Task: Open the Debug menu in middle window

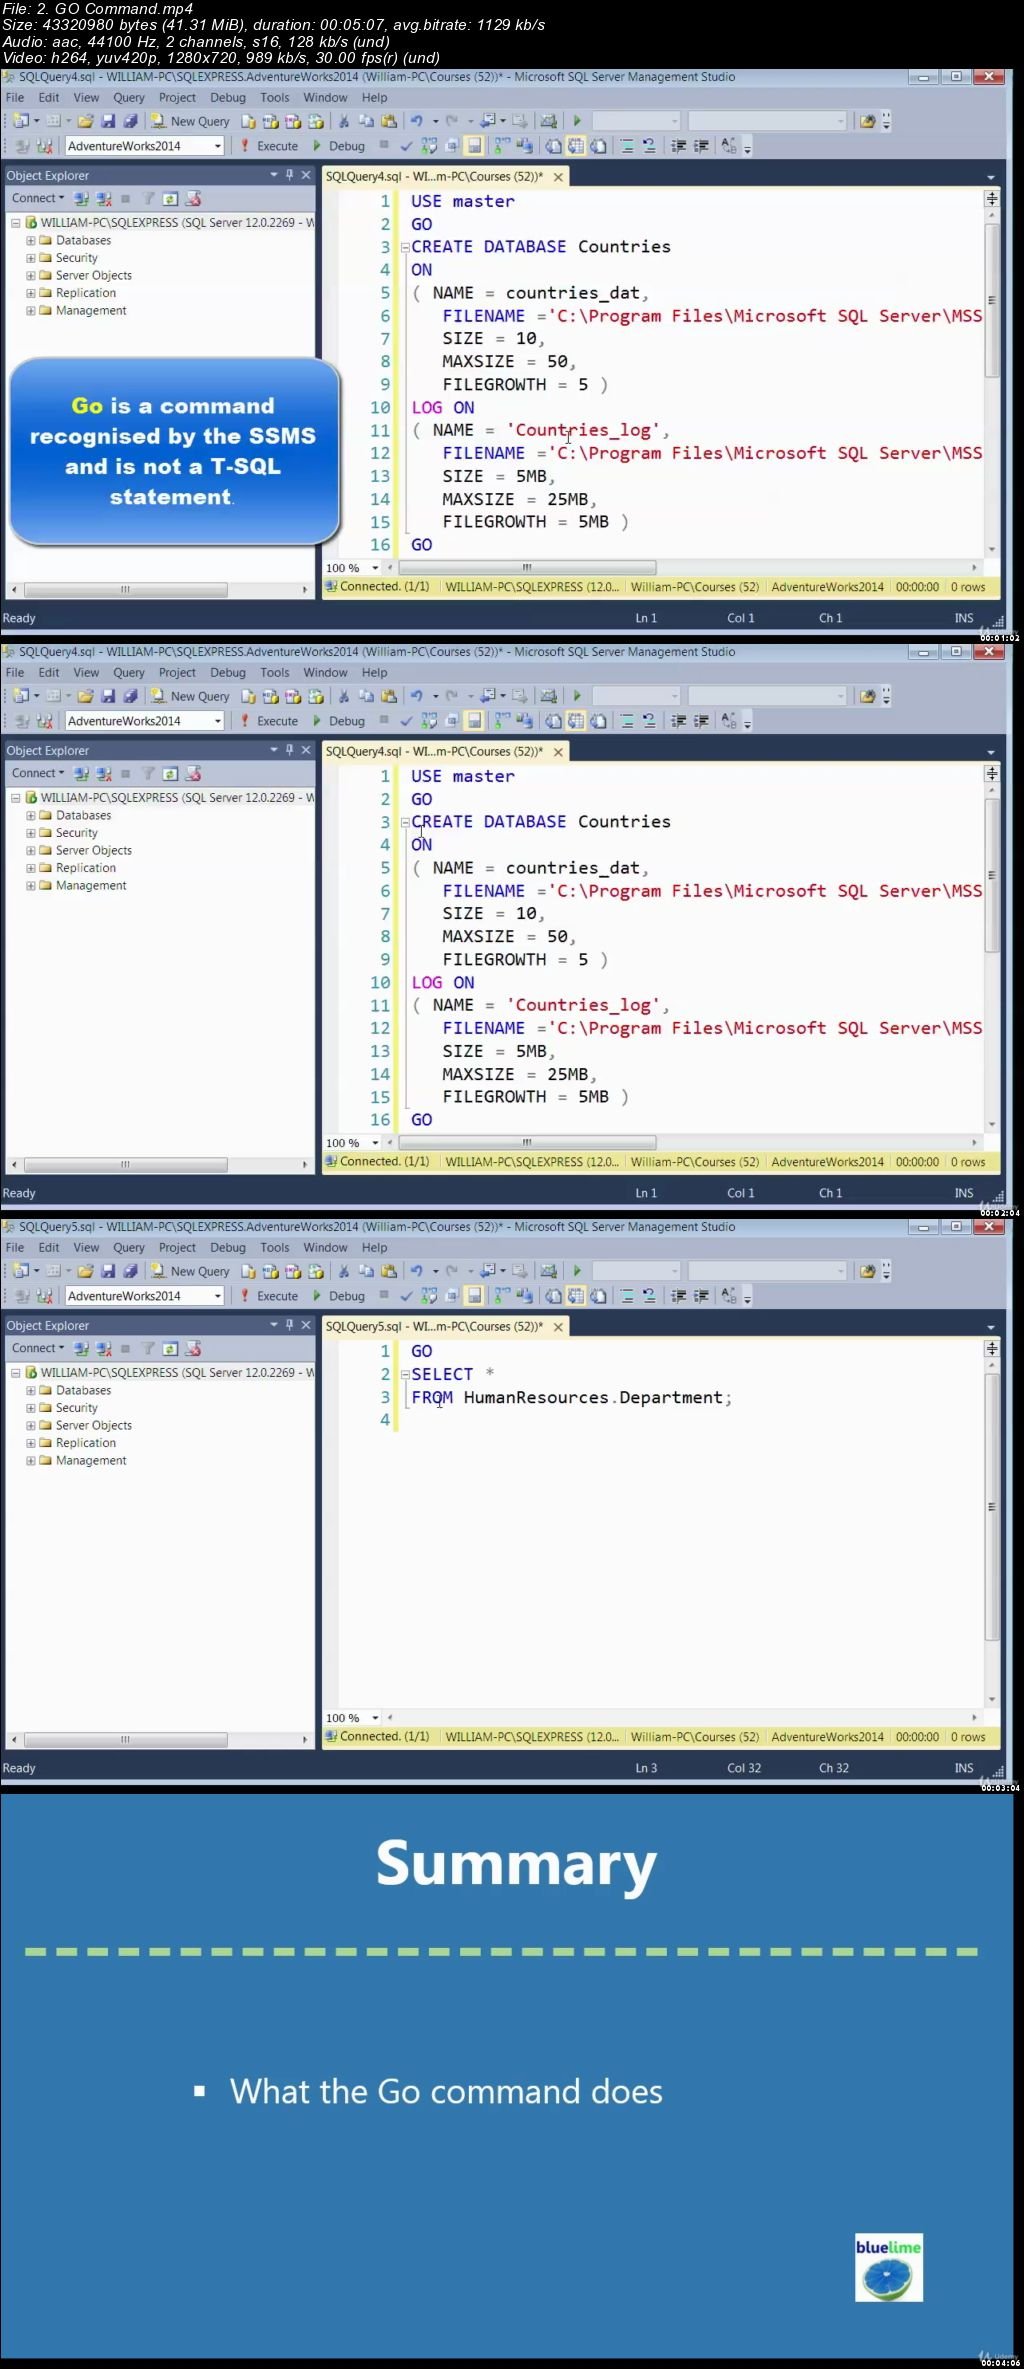Action: [228, 672]
